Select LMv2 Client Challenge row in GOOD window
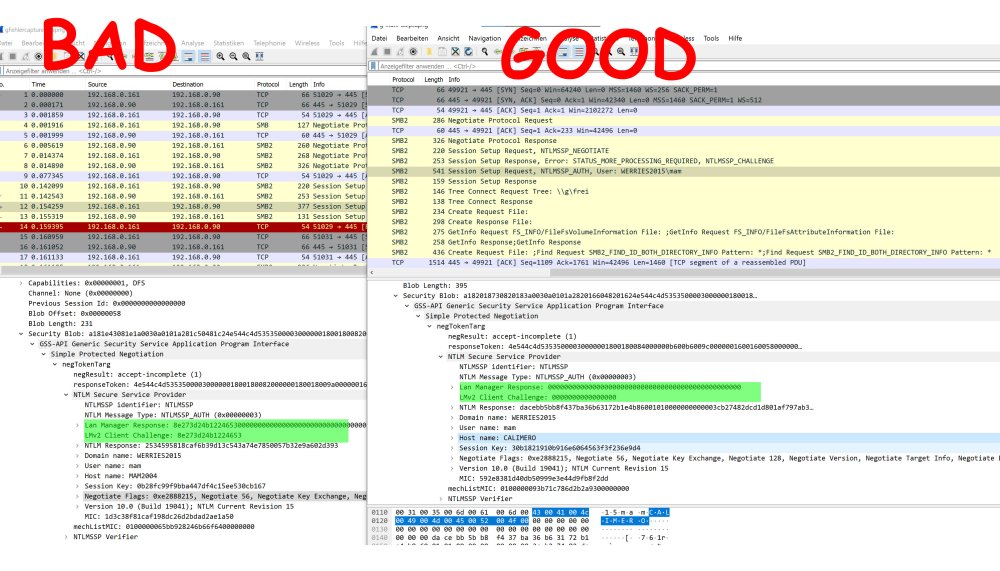1000x571 pixels. tap(538, 397)
